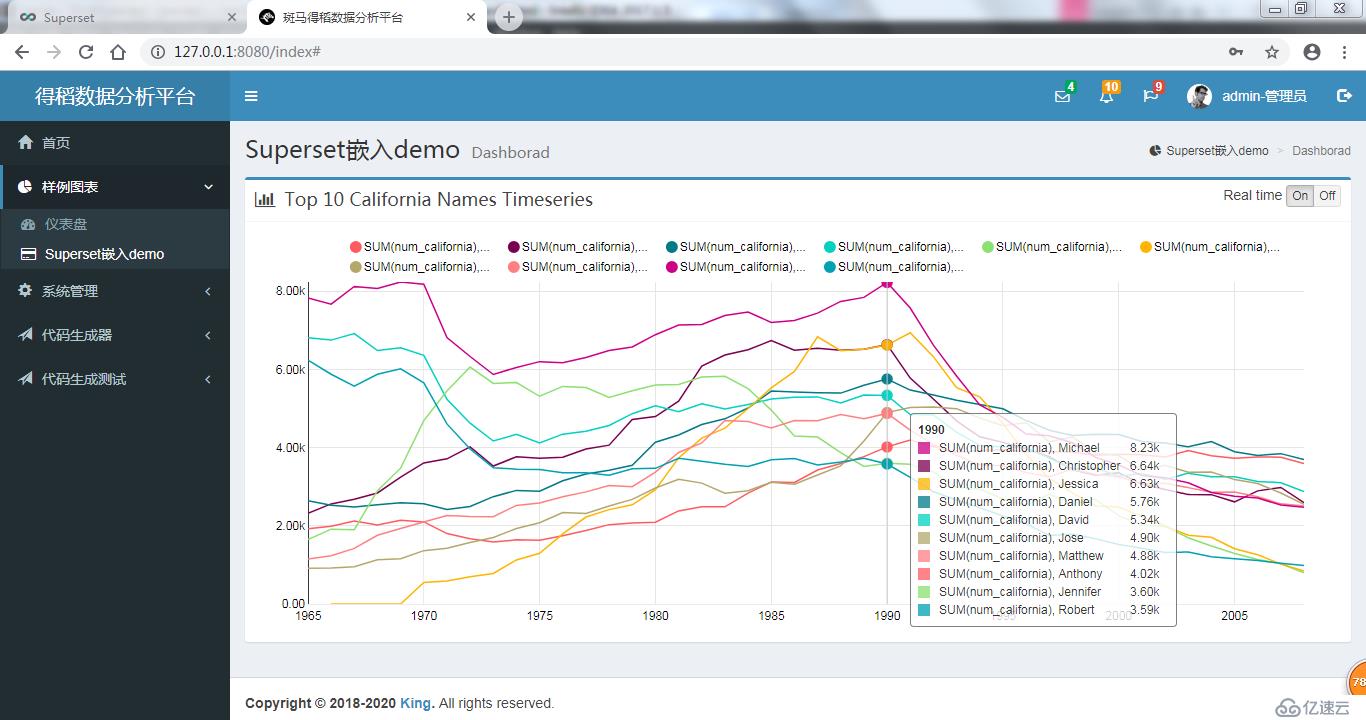This screenshot has height=720, width=1366.
Task: Toggle the dark teal legend series
Action: (x=736, y=247)
